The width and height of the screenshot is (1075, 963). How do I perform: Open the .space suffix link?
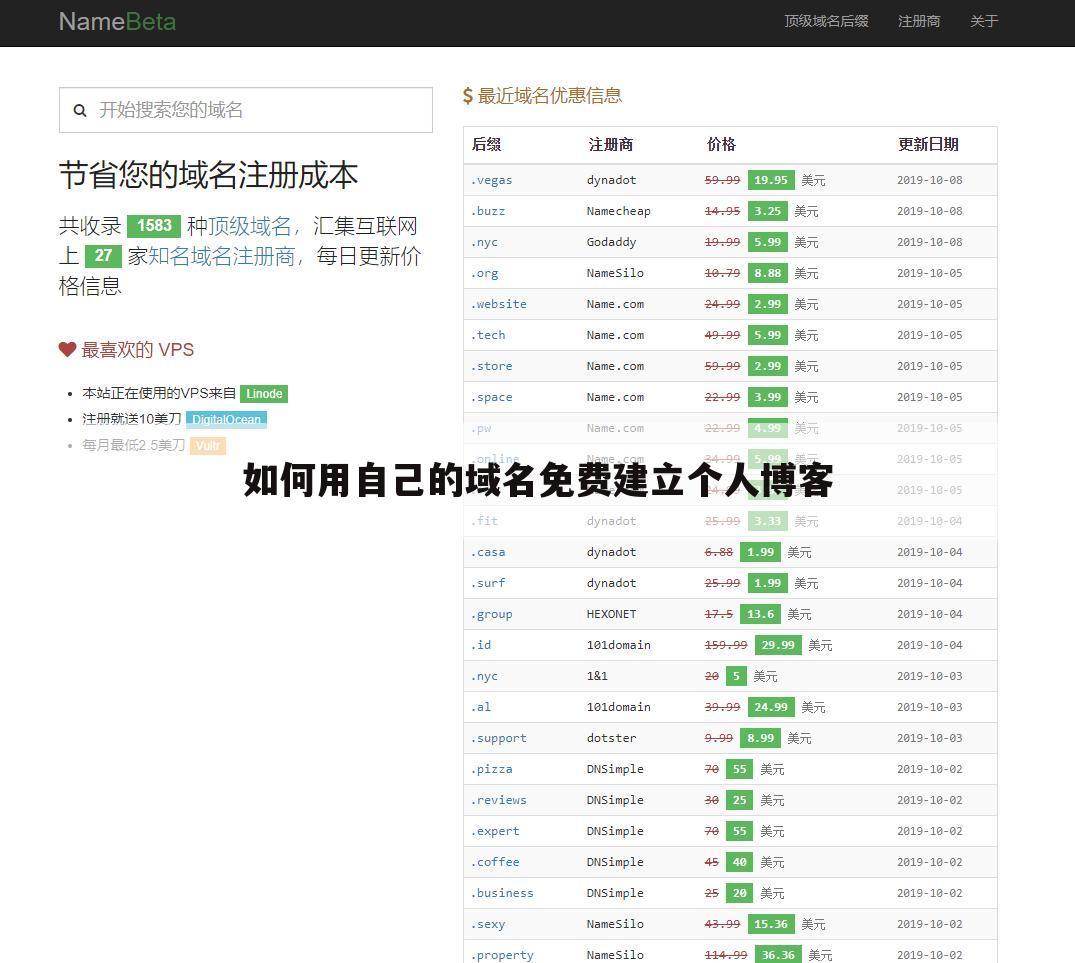[492, 397]
